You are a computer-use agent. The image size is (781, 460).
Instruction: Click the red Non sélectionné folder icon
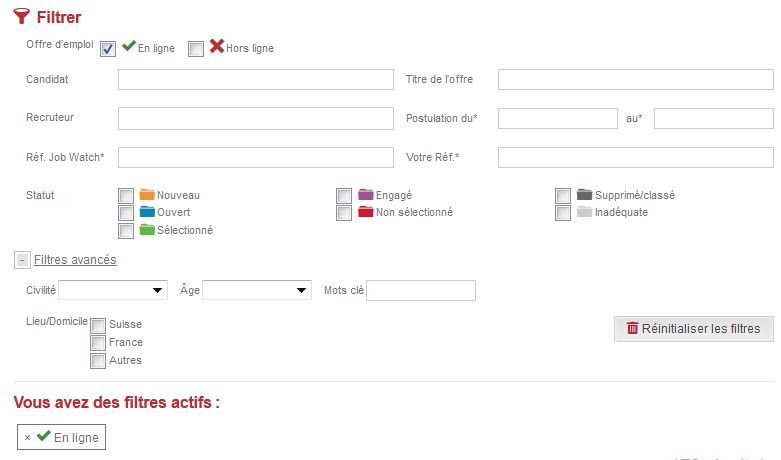366,212
